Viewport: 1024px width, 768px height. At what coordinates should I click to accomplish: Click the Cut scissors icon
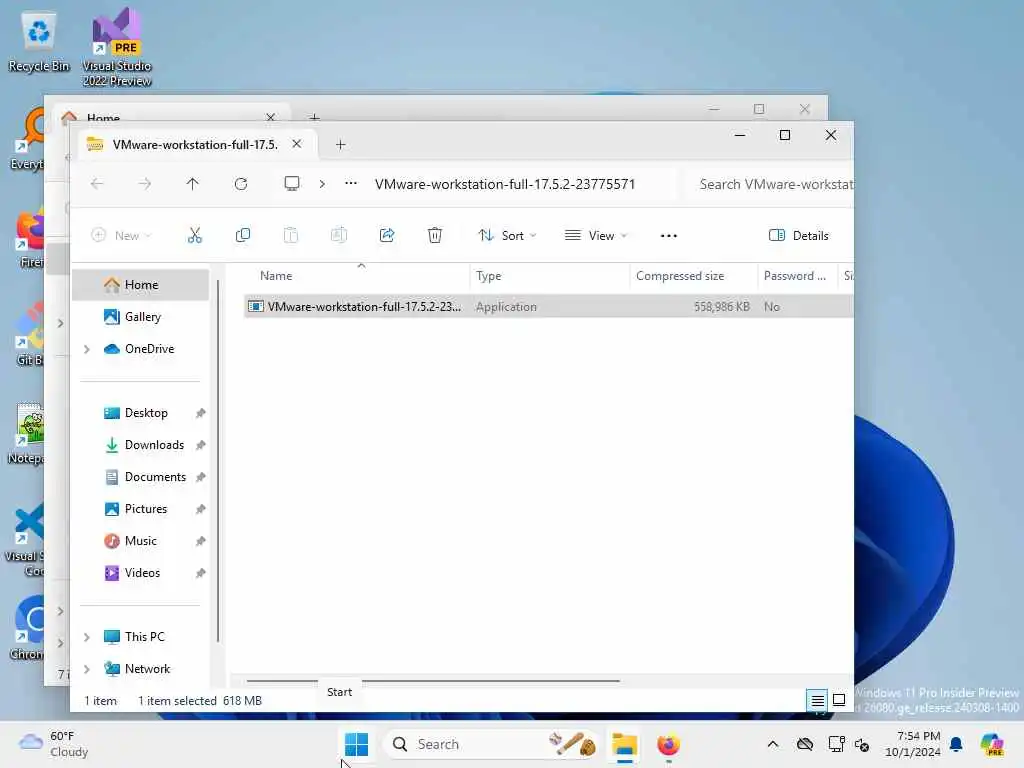(x=195, y=235)
